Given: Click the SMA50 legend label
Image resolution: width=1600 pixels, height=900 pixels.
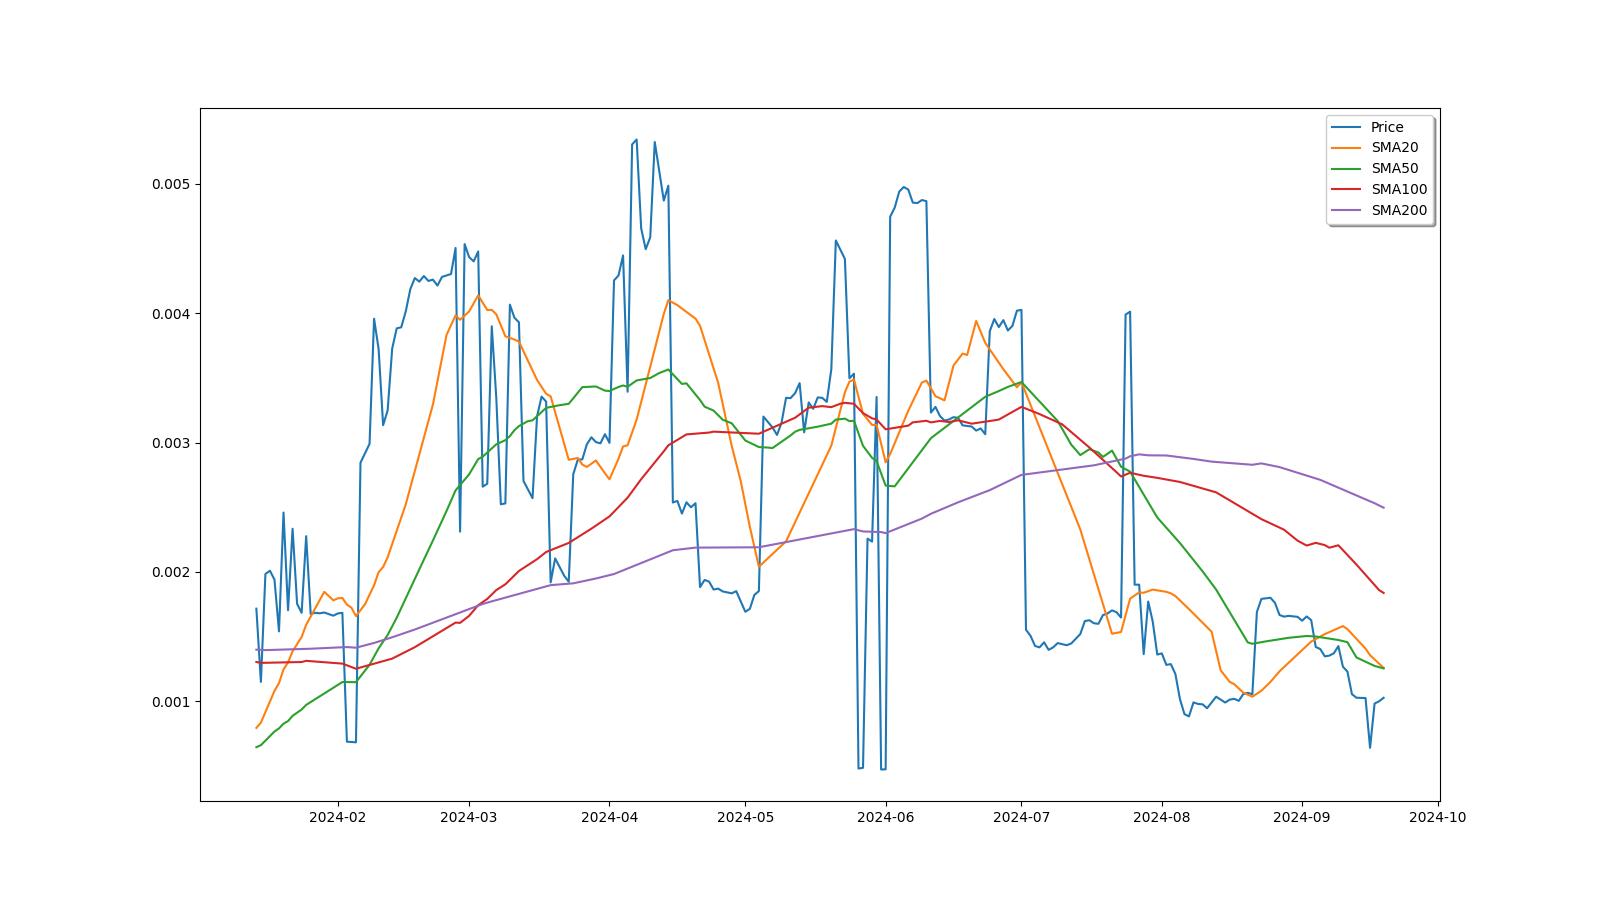Looking at the screenshot, I should (x=1394, y=169).
